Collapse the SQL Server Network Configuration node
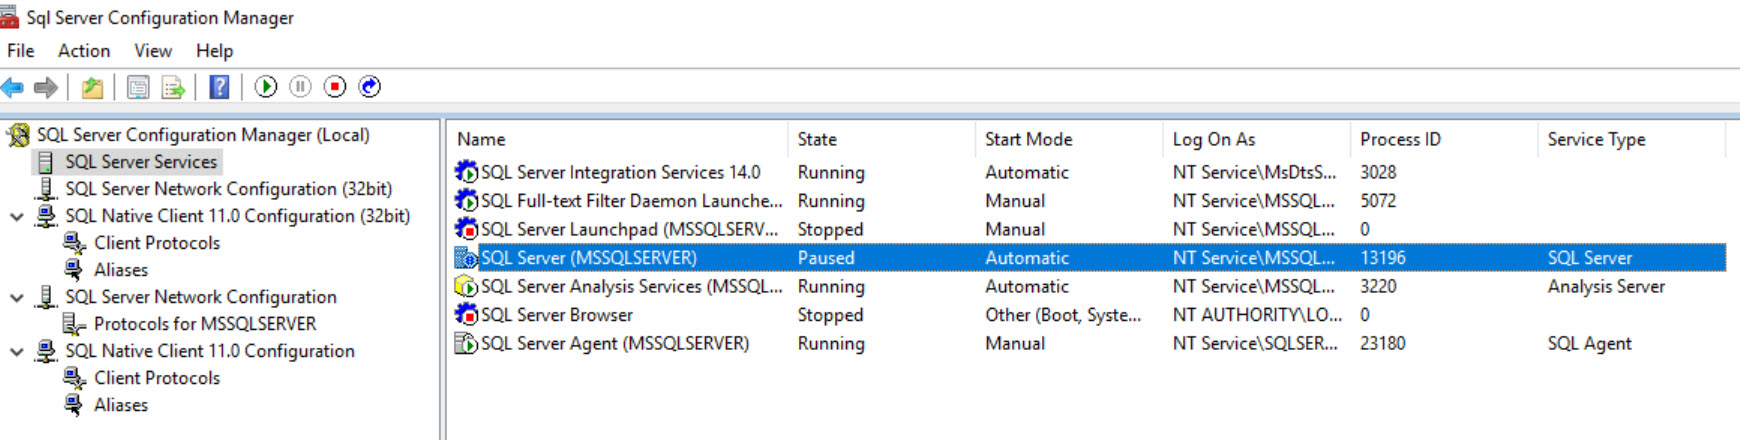 tap(17, 297)
